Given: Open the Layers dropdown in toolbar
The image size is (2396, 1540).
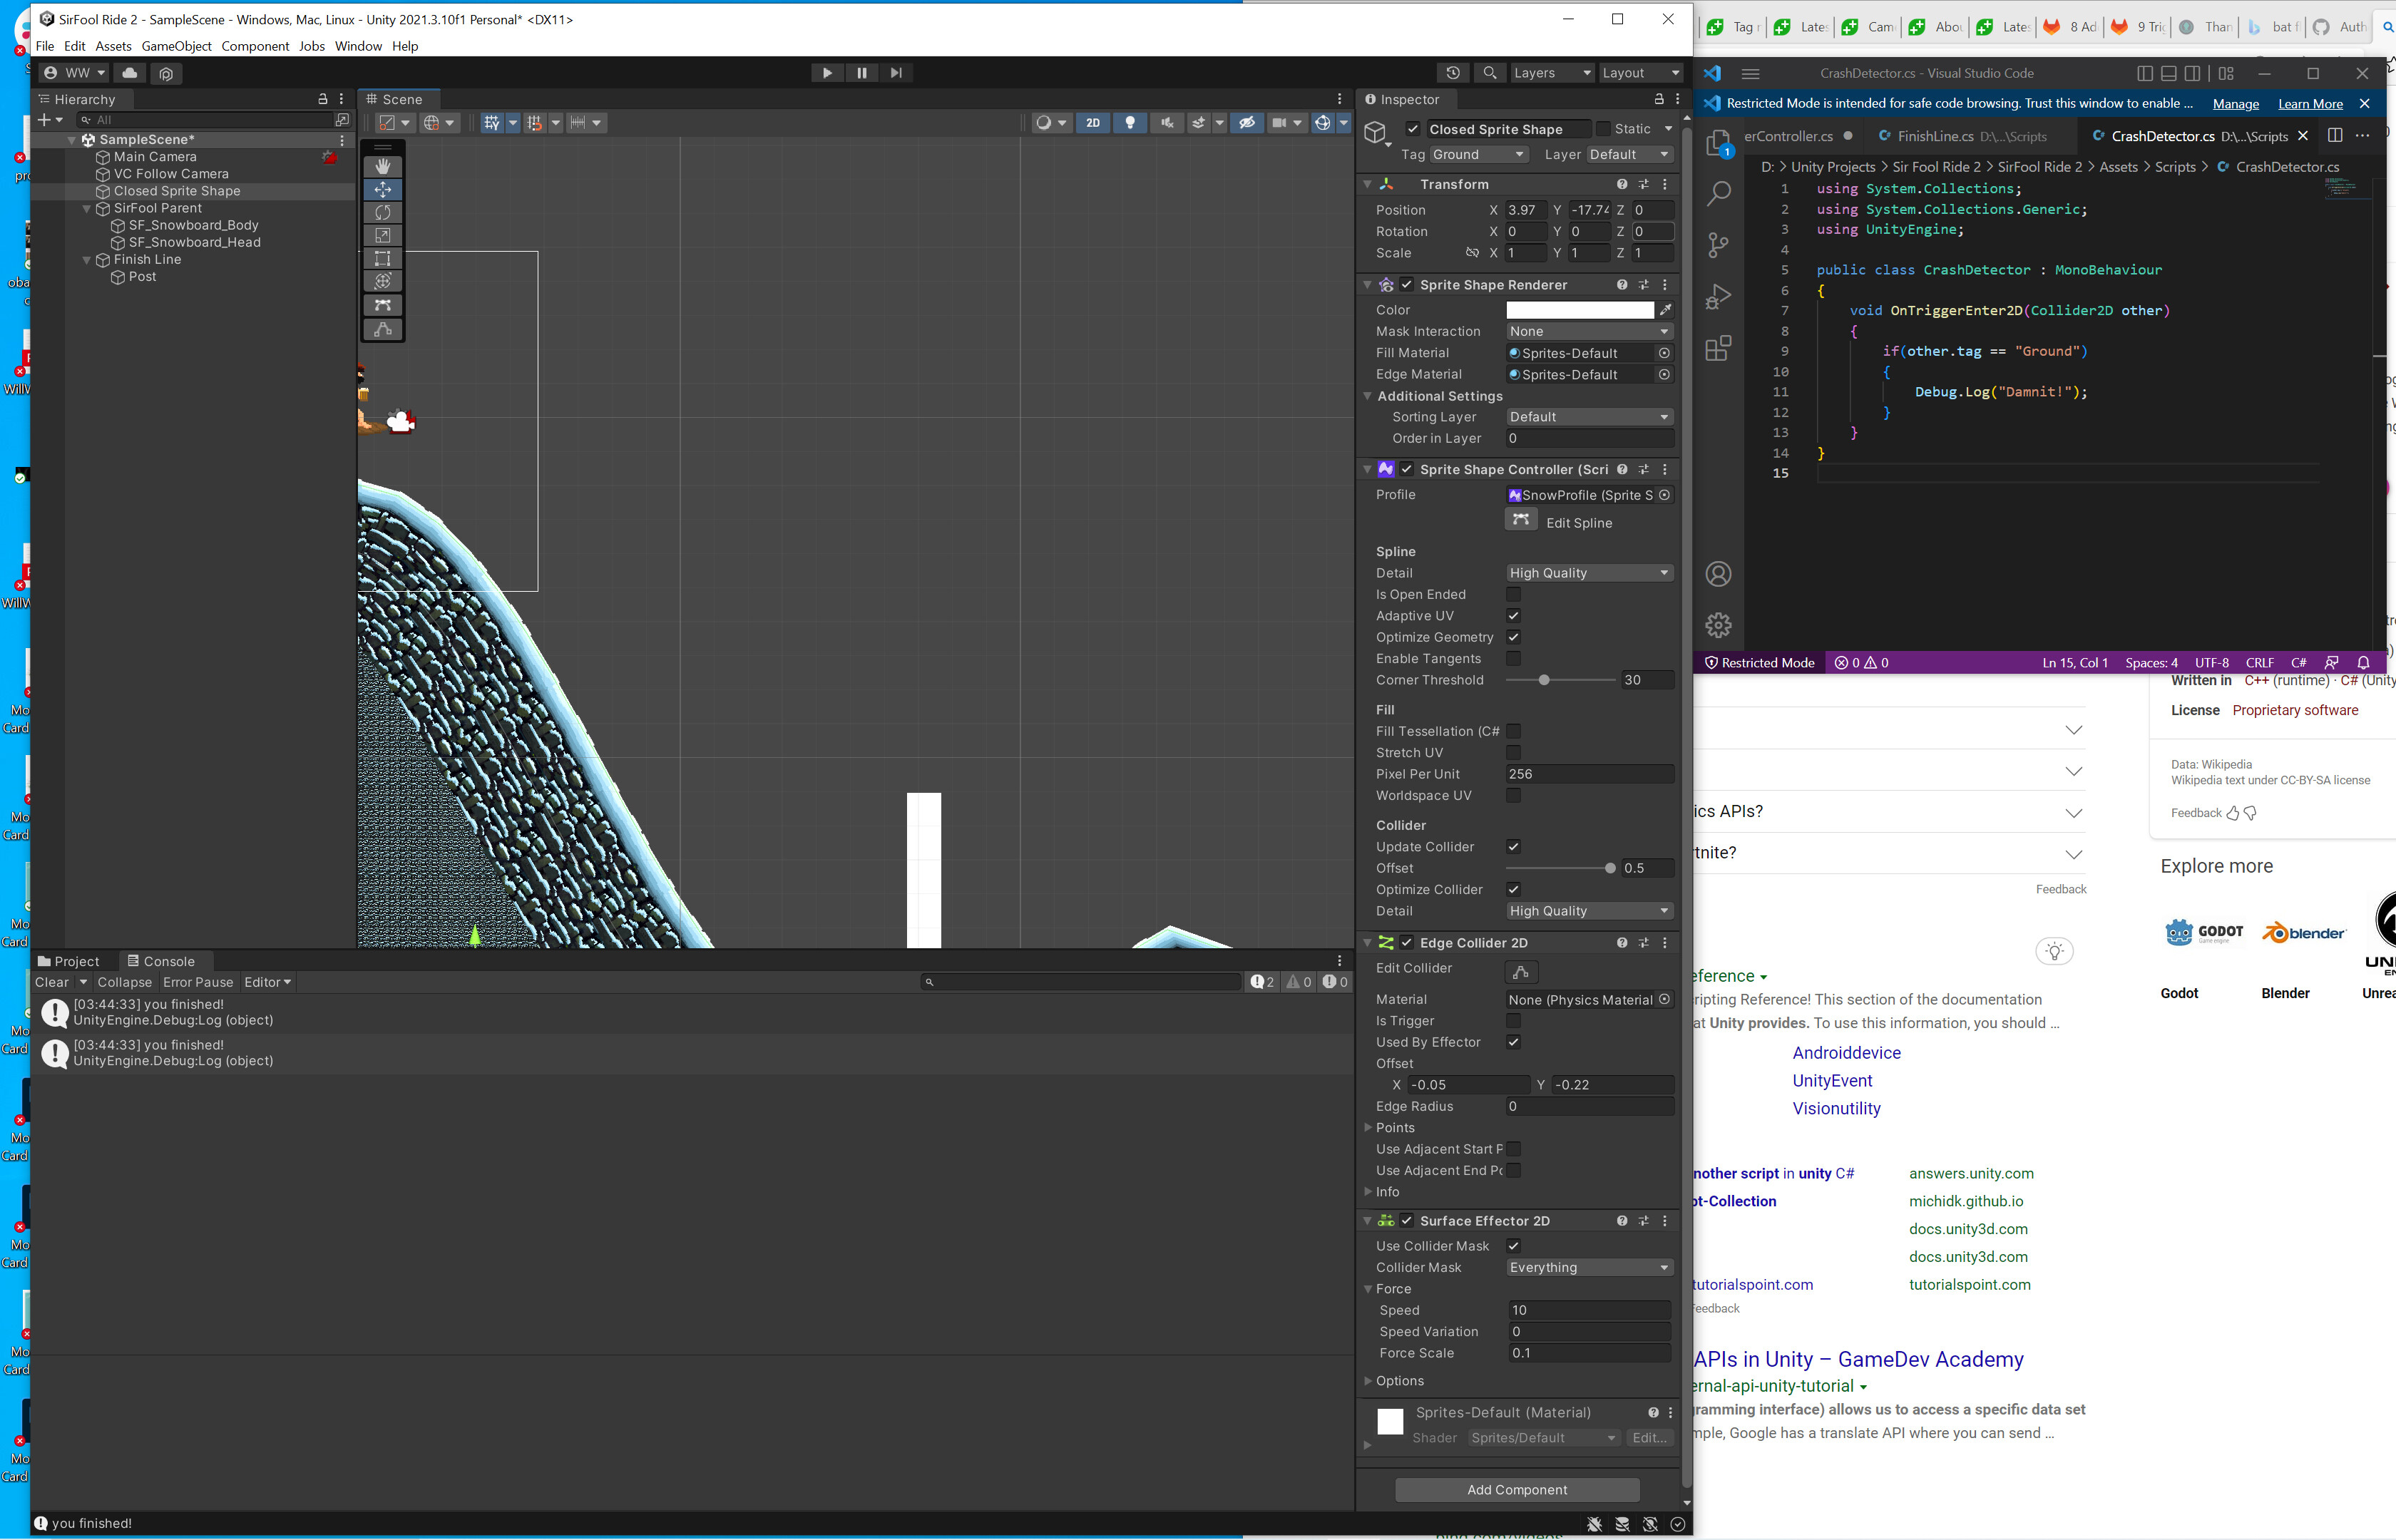Looking at the screenshot, I should [x=1550, y=72].
